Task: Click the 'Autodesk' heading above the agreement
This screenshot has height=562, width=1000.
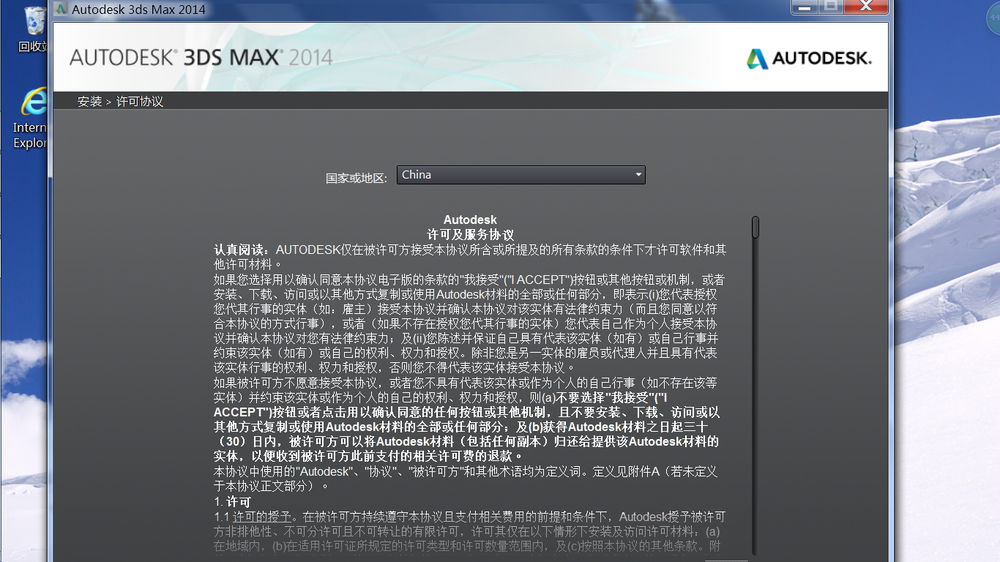Action: [470, 219]
